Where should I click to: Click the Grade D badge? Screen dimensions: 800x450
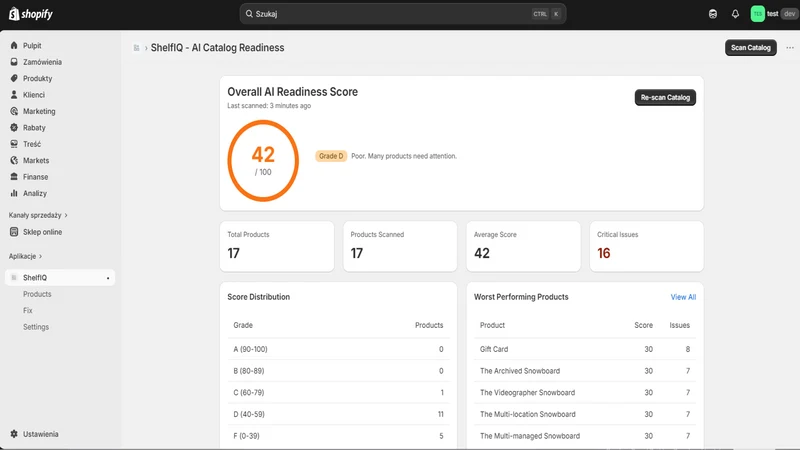tap(331, 156)
